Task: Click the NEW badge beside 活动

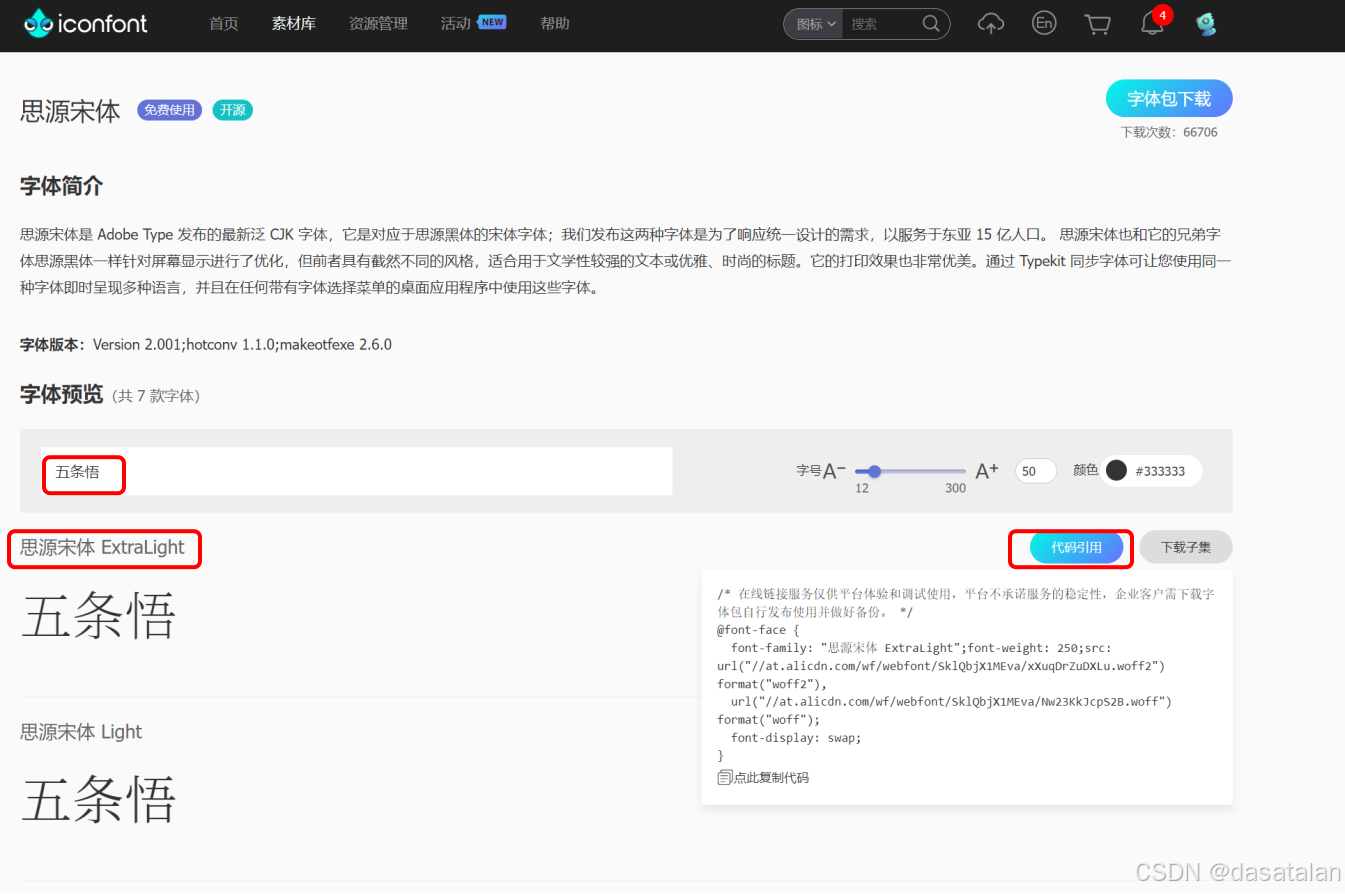Action: [x=492, y=21]
